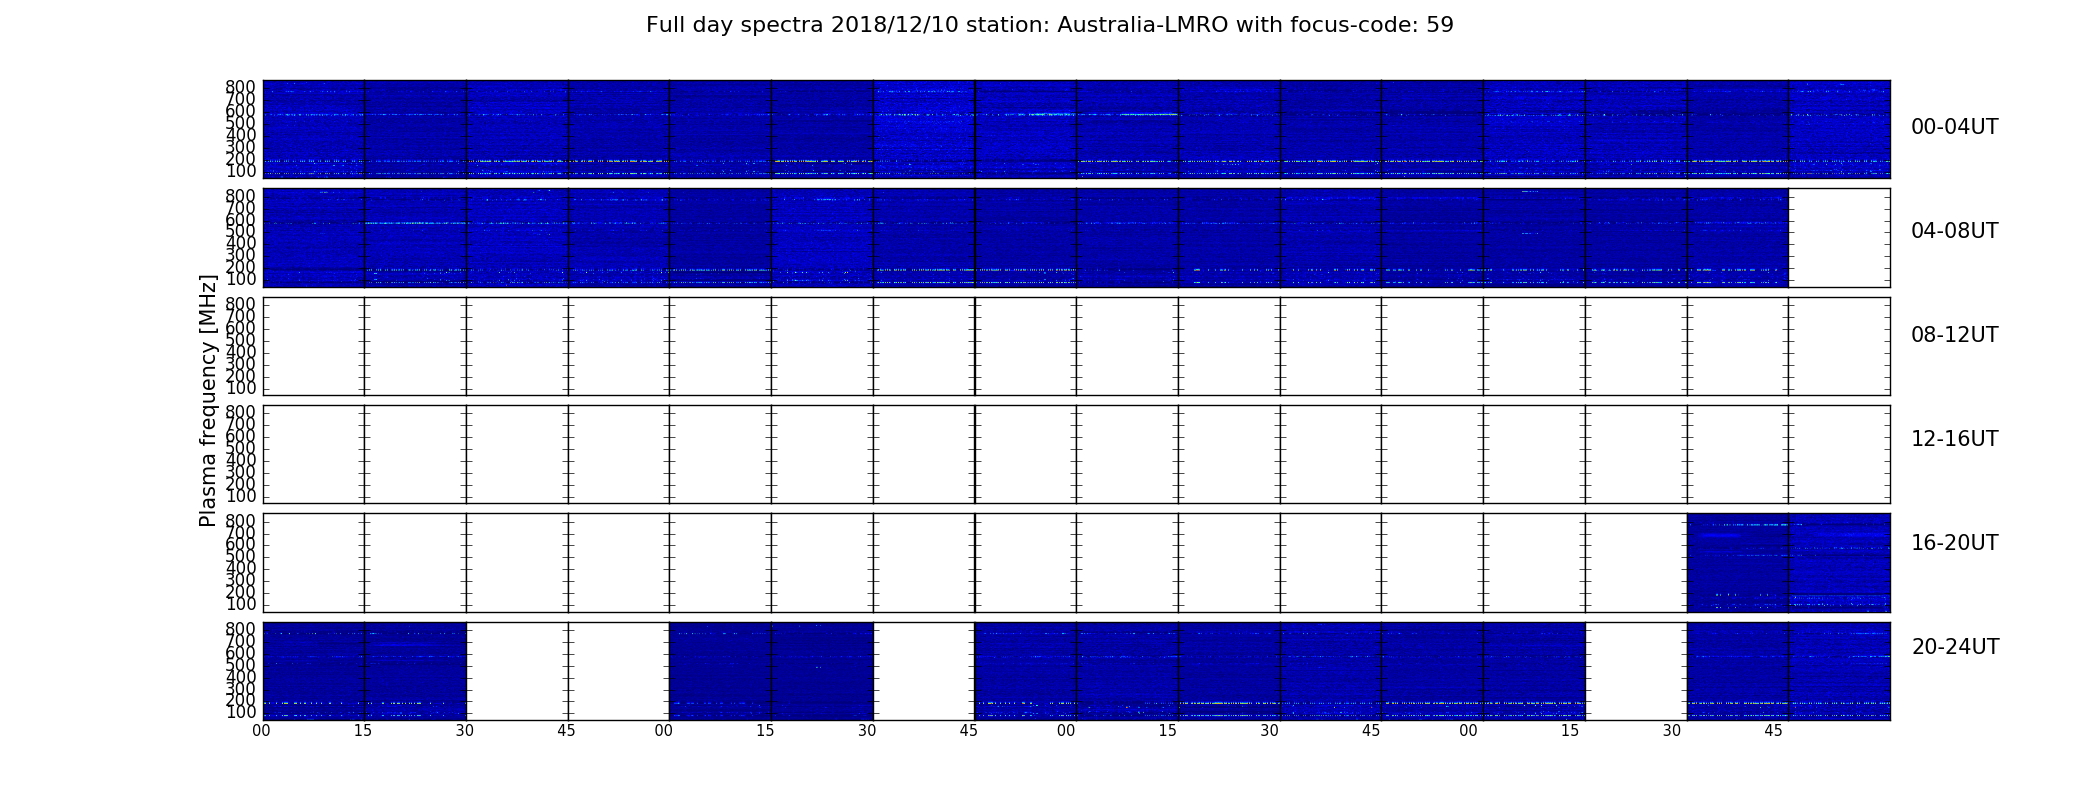Select the 'Plasma frequency [MHz]' axis label
Screen dimensions: 2100x800
tap(208, 400)
